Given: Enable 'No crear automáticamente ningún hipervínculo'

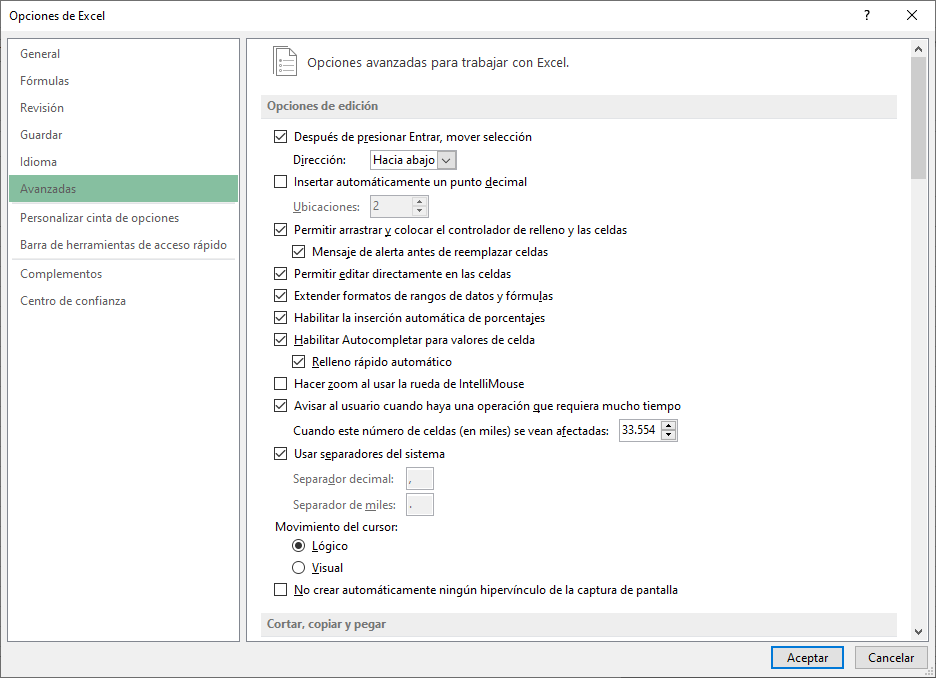Looking at the screenshot, I should [x=281, y=590].
